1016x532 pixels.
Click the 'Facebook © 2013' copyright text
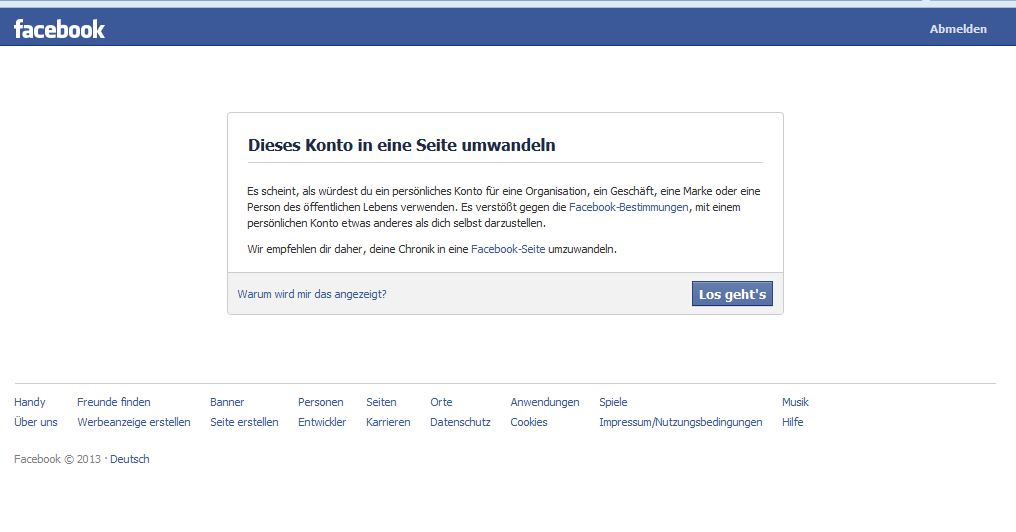58,459
